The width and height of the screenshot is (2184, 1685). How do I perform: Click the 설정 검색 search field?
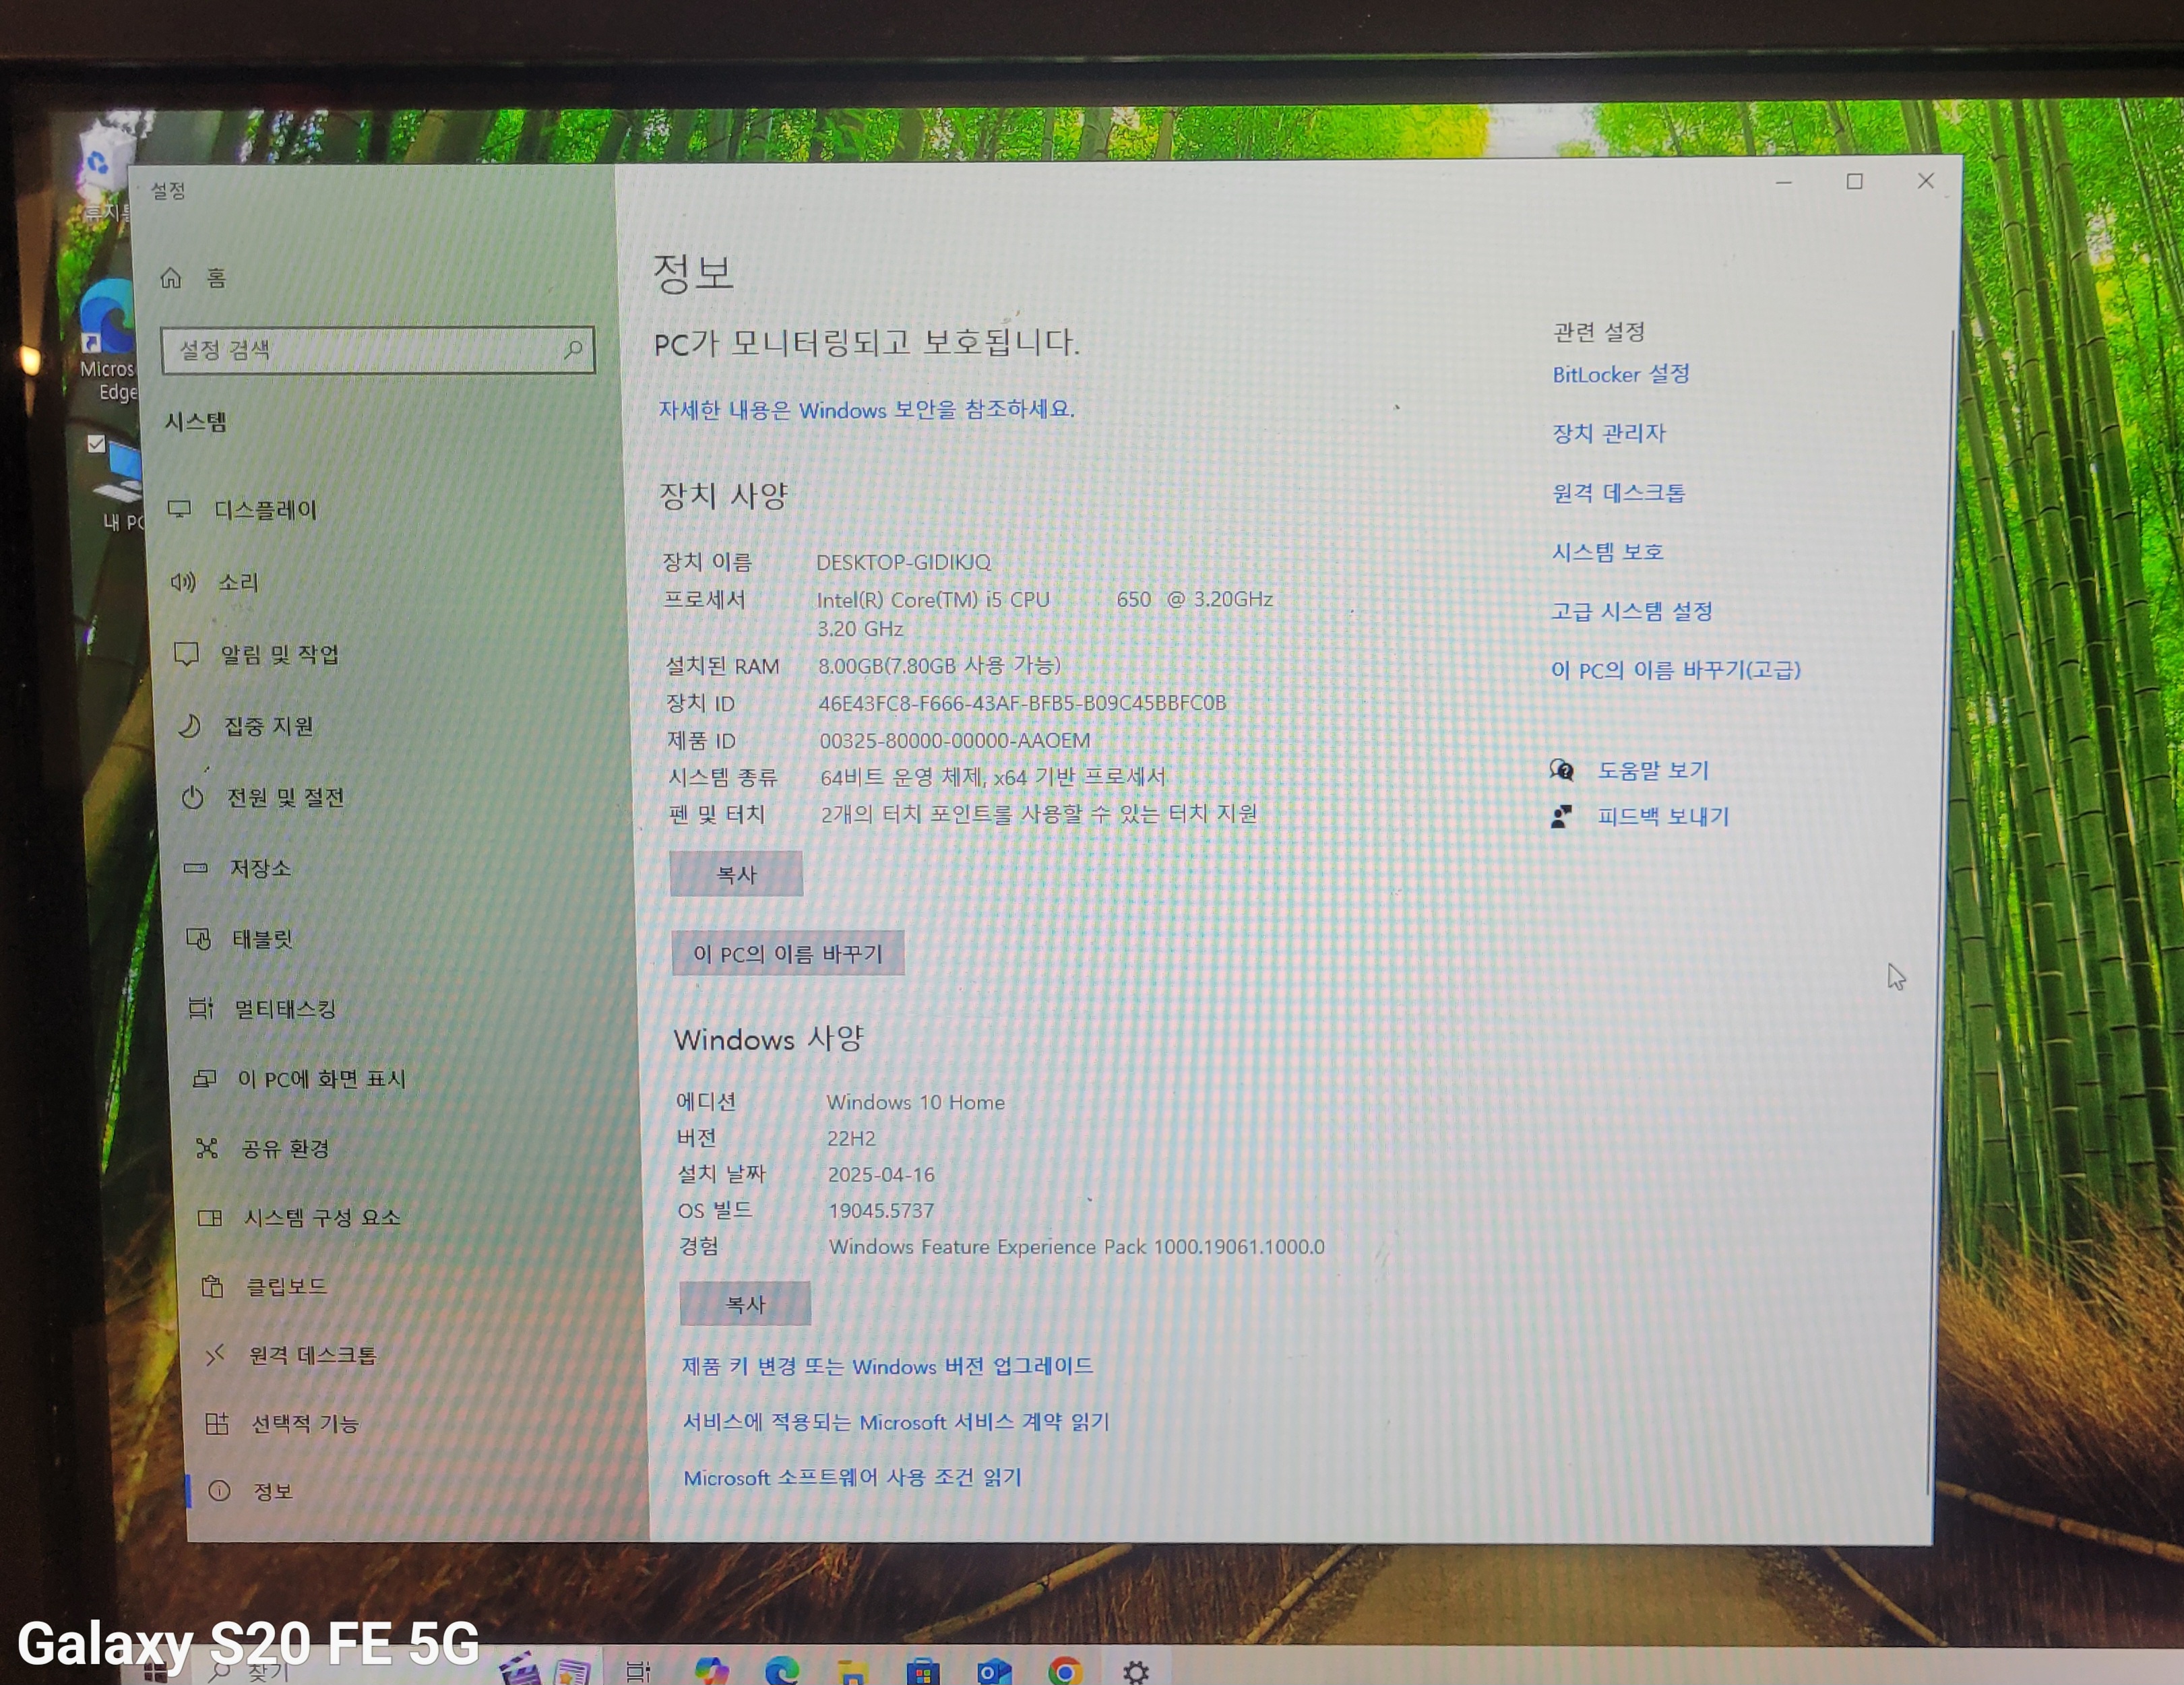(377, 350)
